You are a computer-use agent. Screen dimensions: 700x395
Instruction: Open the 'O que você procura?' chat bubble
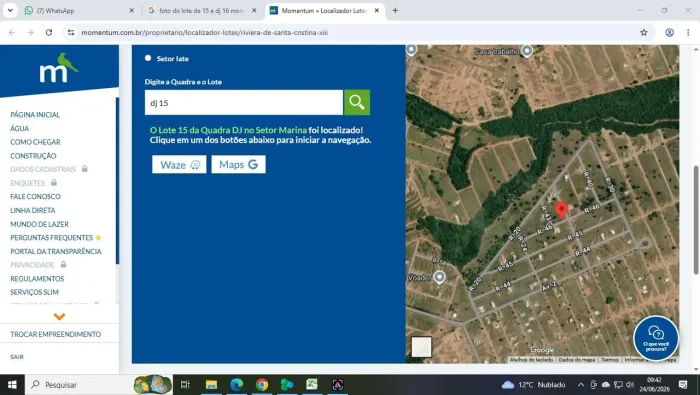[x=656, y=338]
